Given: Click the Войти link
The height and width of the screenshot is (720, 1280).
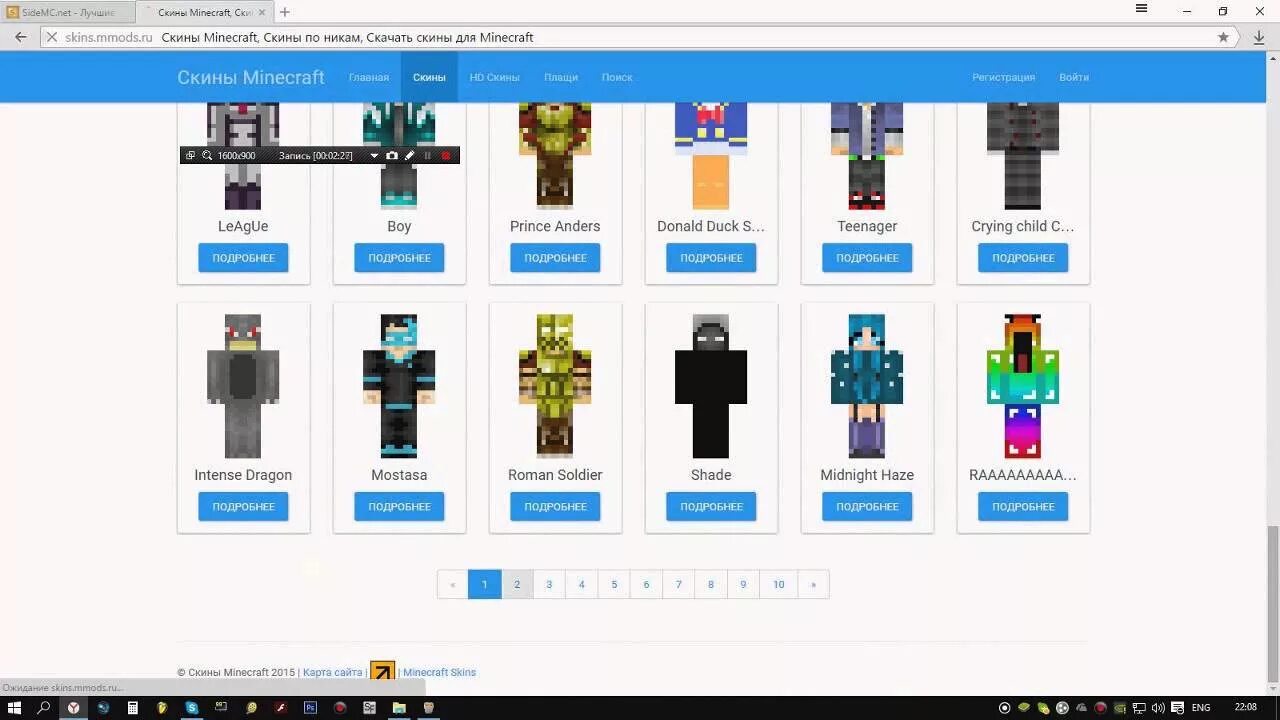Looking at the screenshot, I should pos(1074,77).
